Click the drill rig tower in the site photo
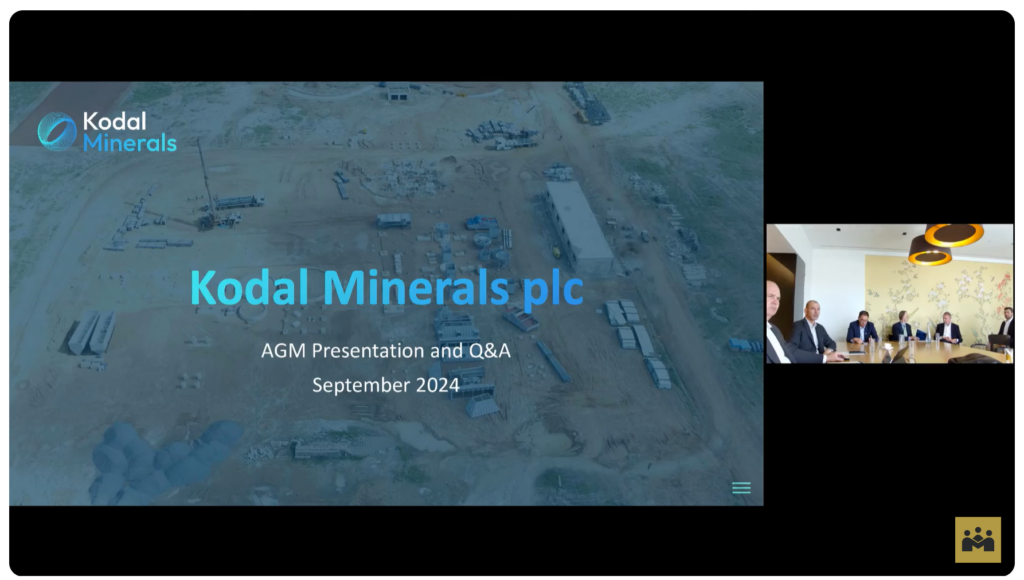This screenshot has width=1024, height=580. pos(206,180)
